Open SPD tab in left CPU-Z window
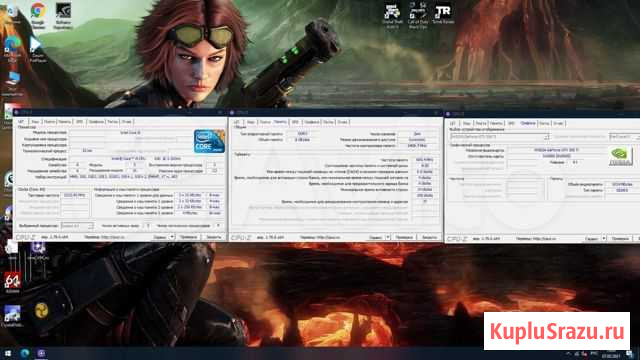 (80, 122)
